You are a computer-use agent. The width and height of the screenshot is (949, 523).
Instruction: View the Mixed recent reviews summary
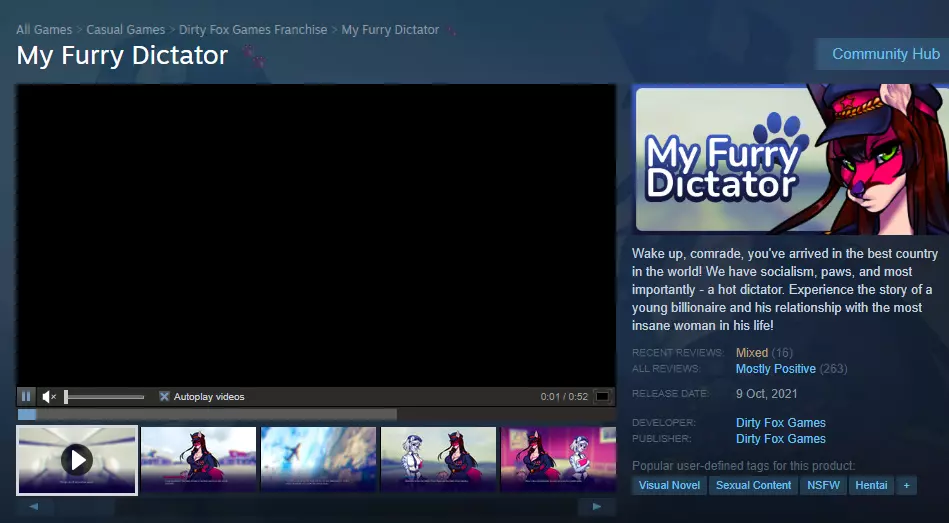click(752, 352)
